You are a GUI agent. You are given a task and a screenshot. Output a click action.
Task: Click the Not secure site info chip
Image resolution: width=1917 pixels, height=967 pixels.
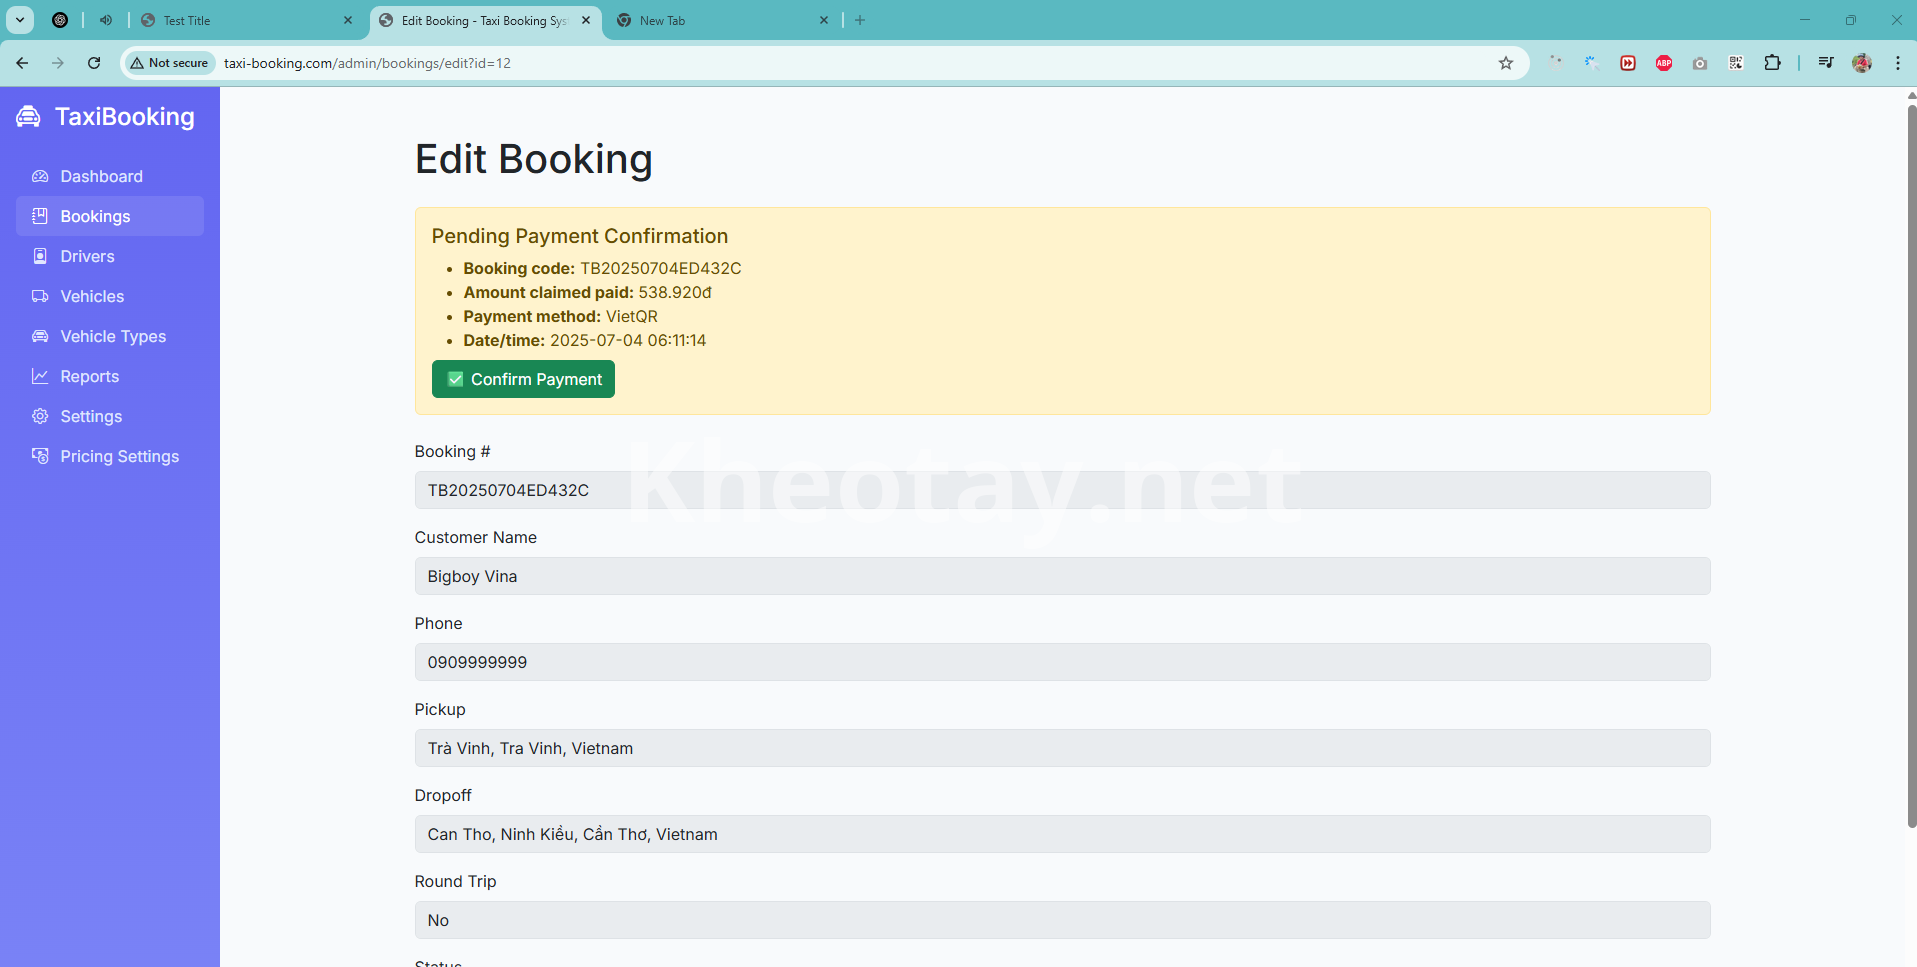[x=169, y=63]
